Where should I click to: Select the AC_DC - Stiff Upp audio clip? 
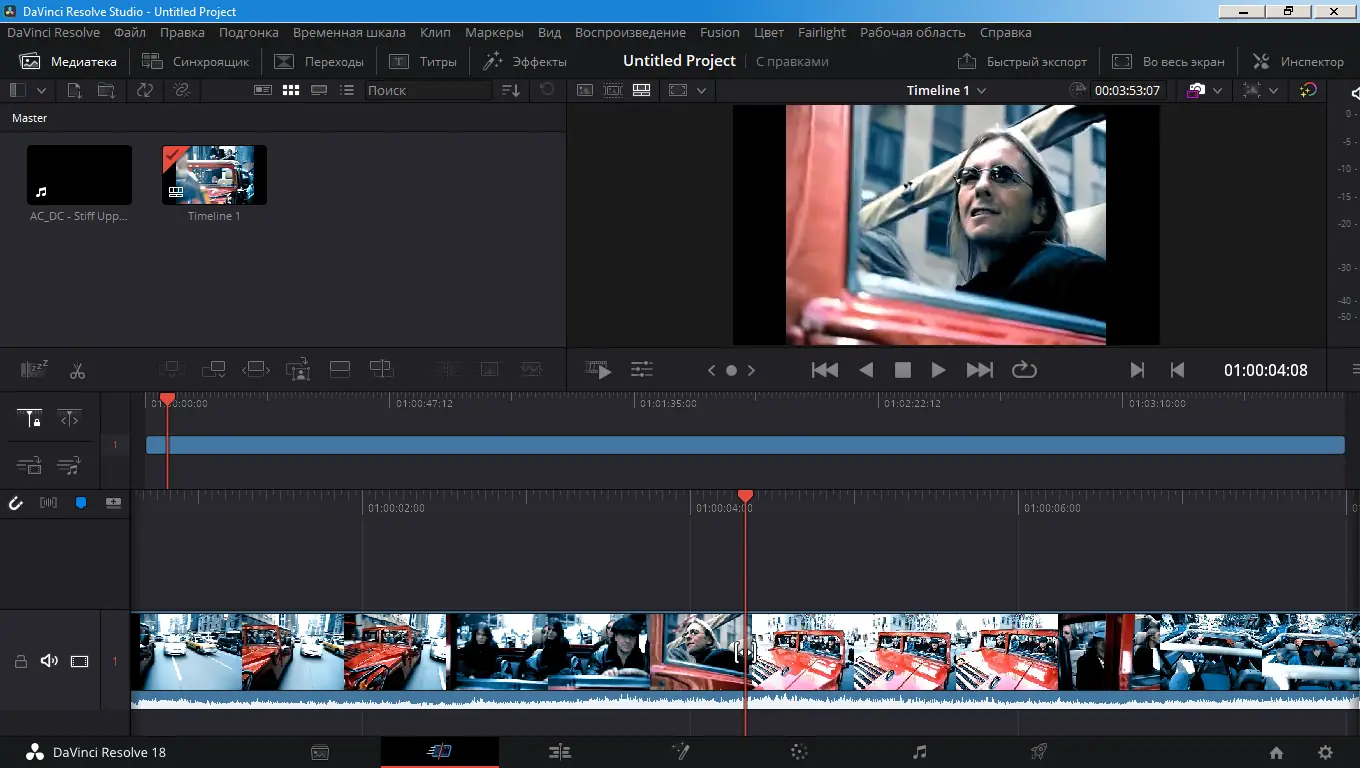tap(79, 174)
